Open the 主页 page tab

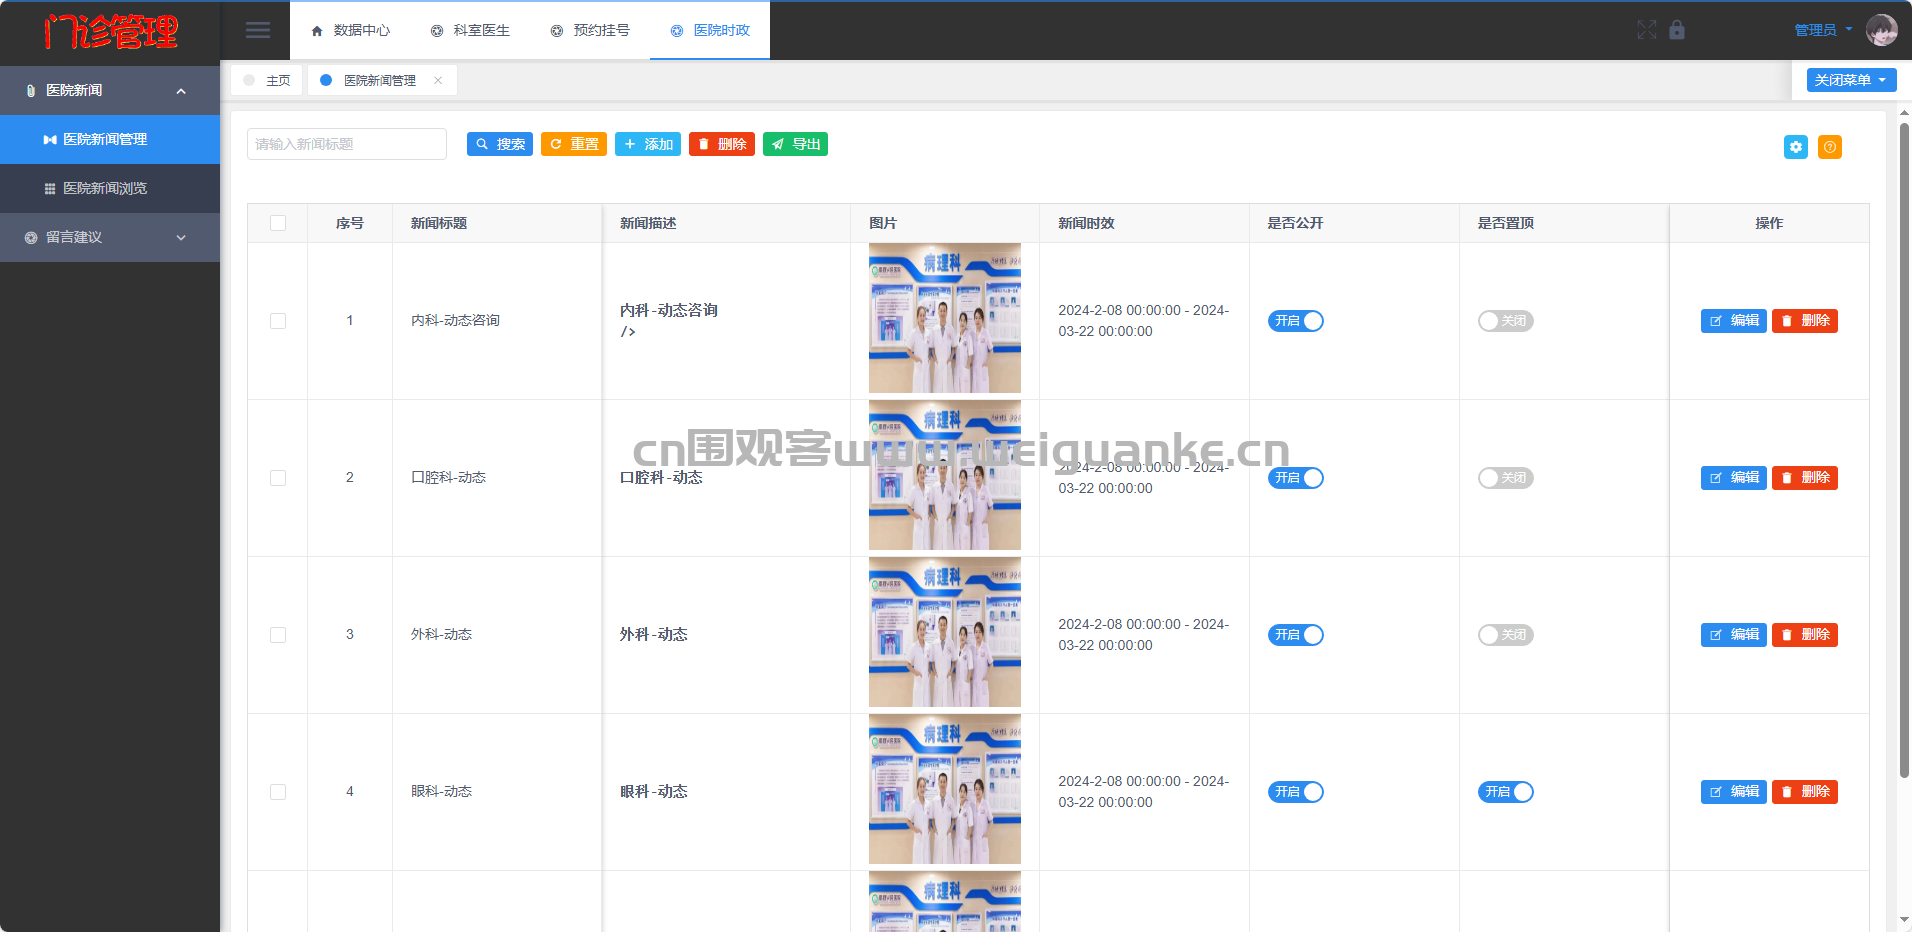pos(267,81)
